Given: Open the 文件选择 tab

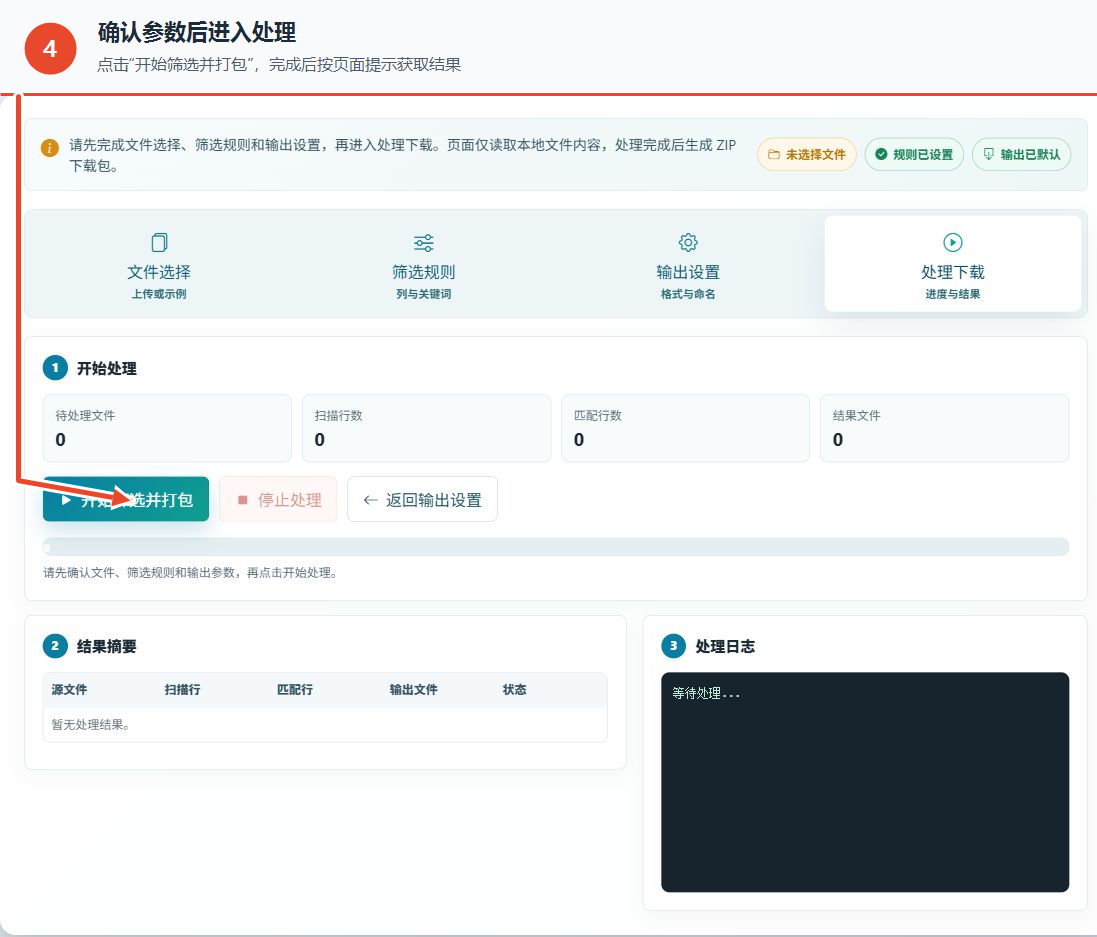Looking at the screenshot, I should point(160,264).
